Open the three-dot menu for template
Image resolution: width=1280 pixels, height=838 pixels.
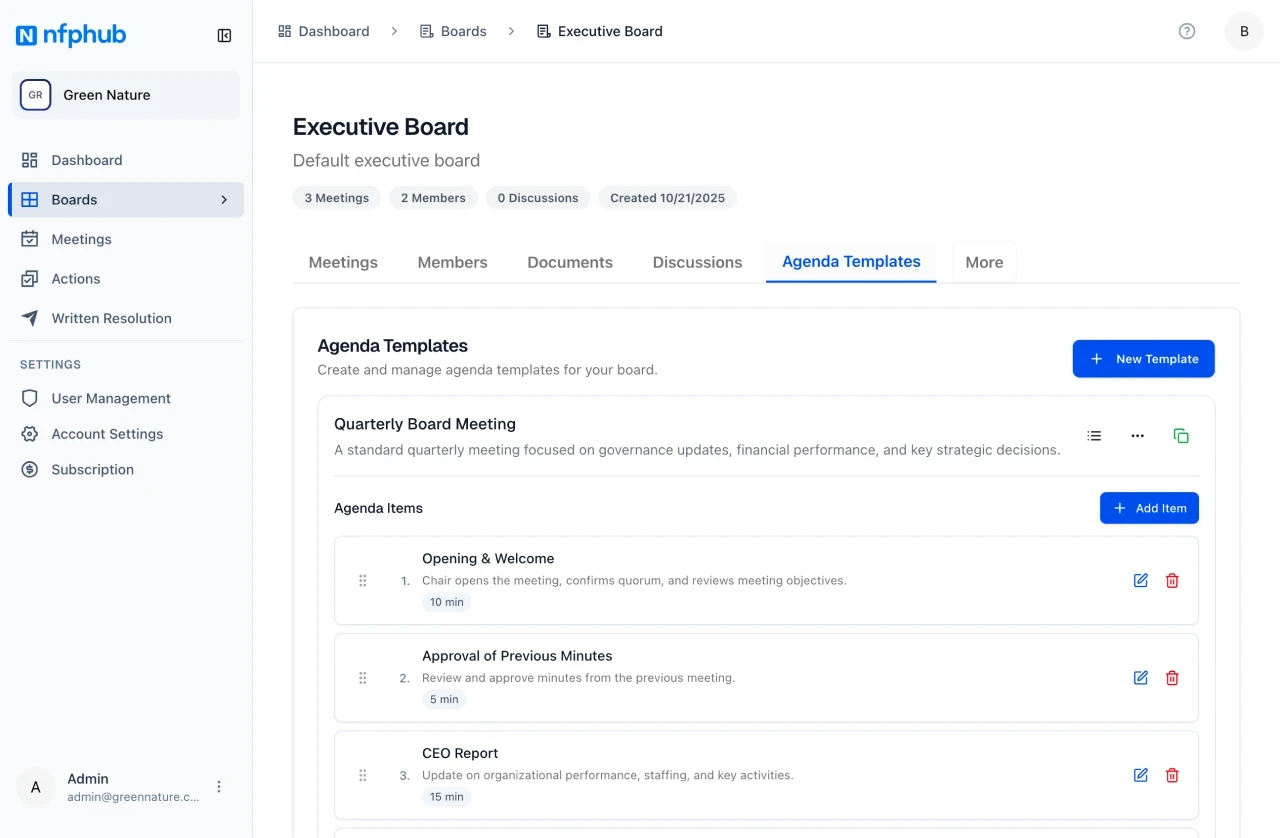pyautogui.click(x=1137, y=436)
